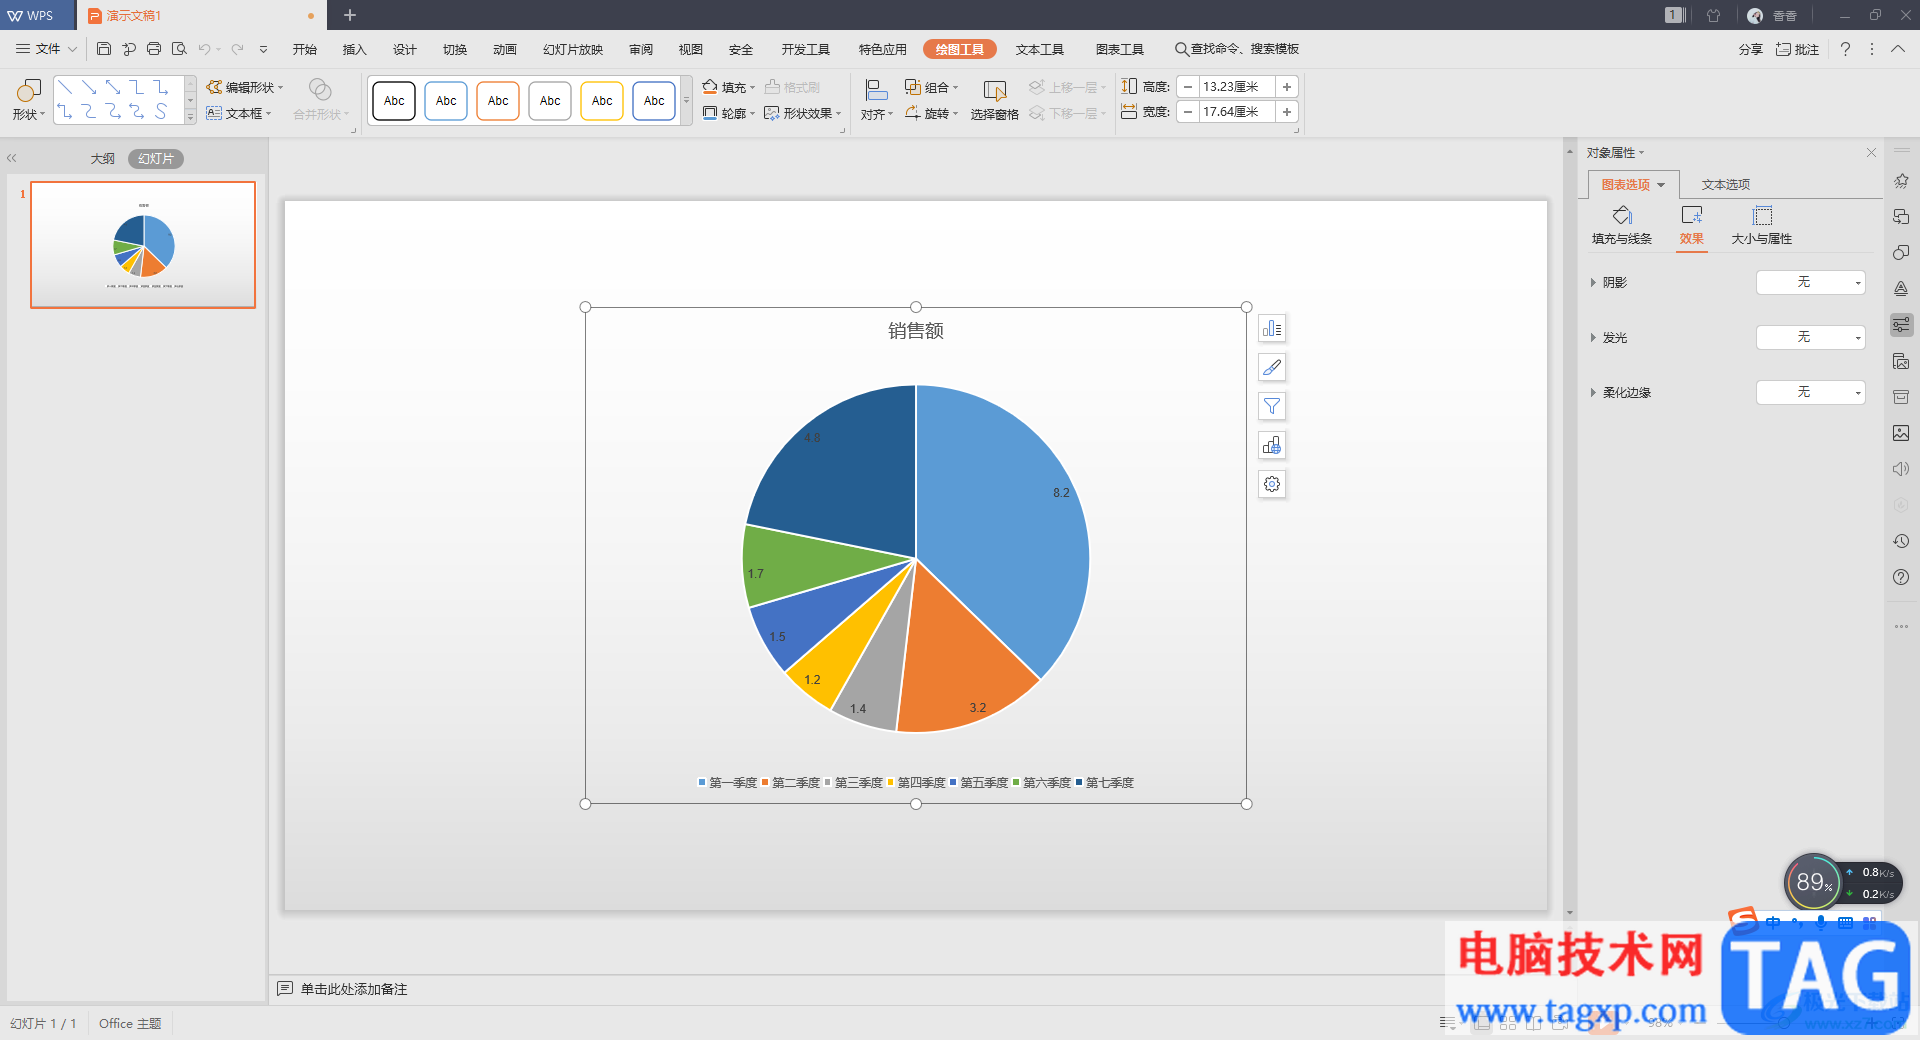This screenshot has height=1040, width=1920.
Task: Click the history clock icon in sidebar
Action: pyautogui.click(x=1901, y=541)
